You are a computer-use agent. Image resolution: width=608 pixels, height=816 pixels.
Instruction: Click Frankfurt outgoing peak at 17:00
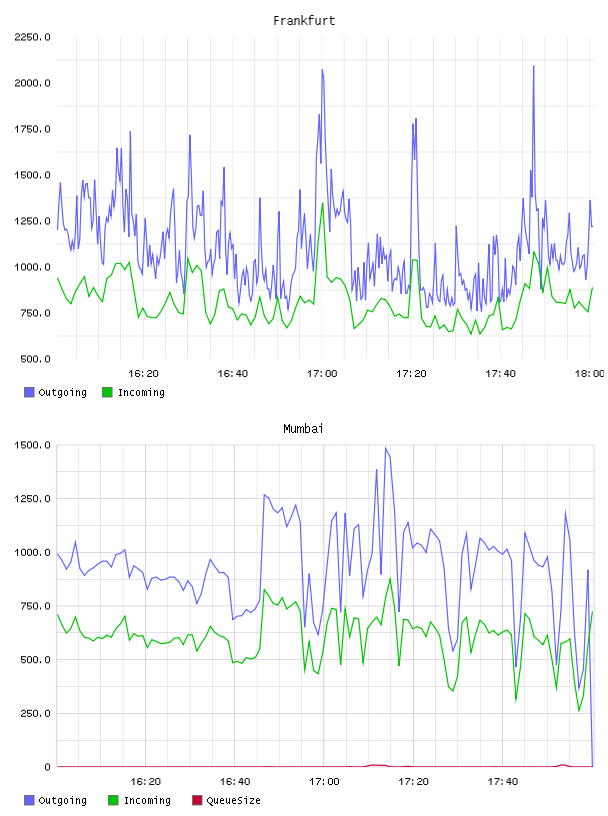pos(322,70)
